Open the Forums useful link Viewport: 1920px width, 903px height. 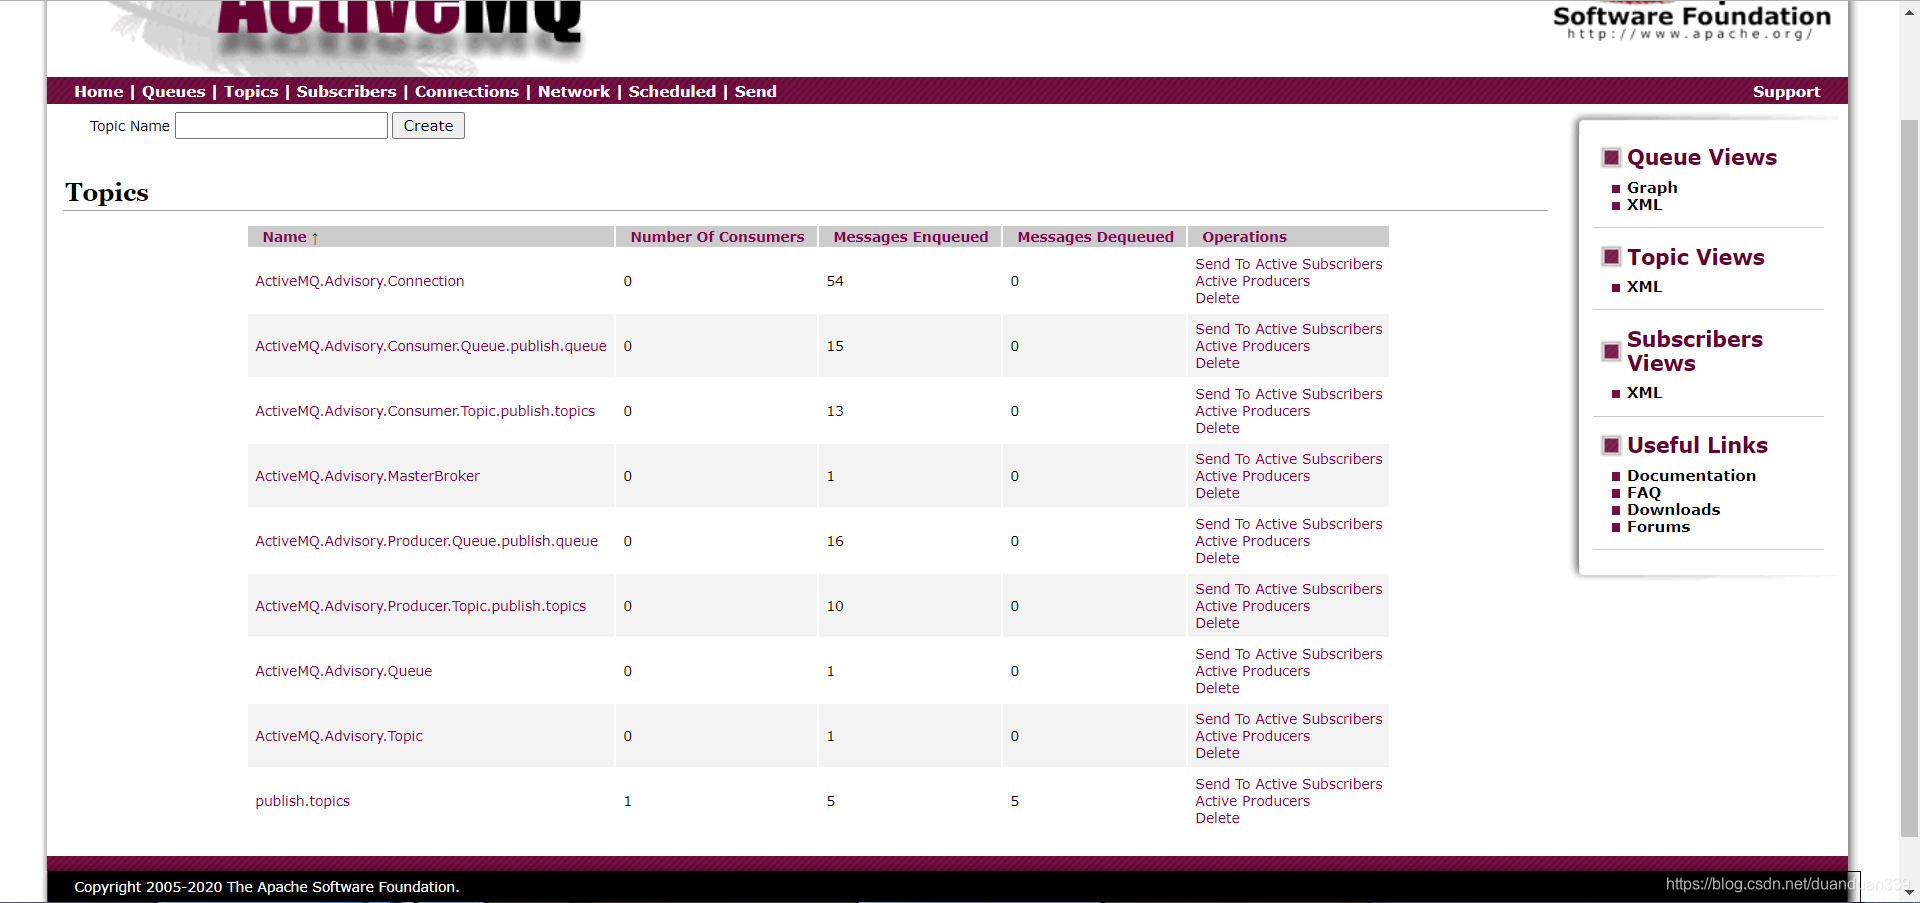[x=1658, y=527]
